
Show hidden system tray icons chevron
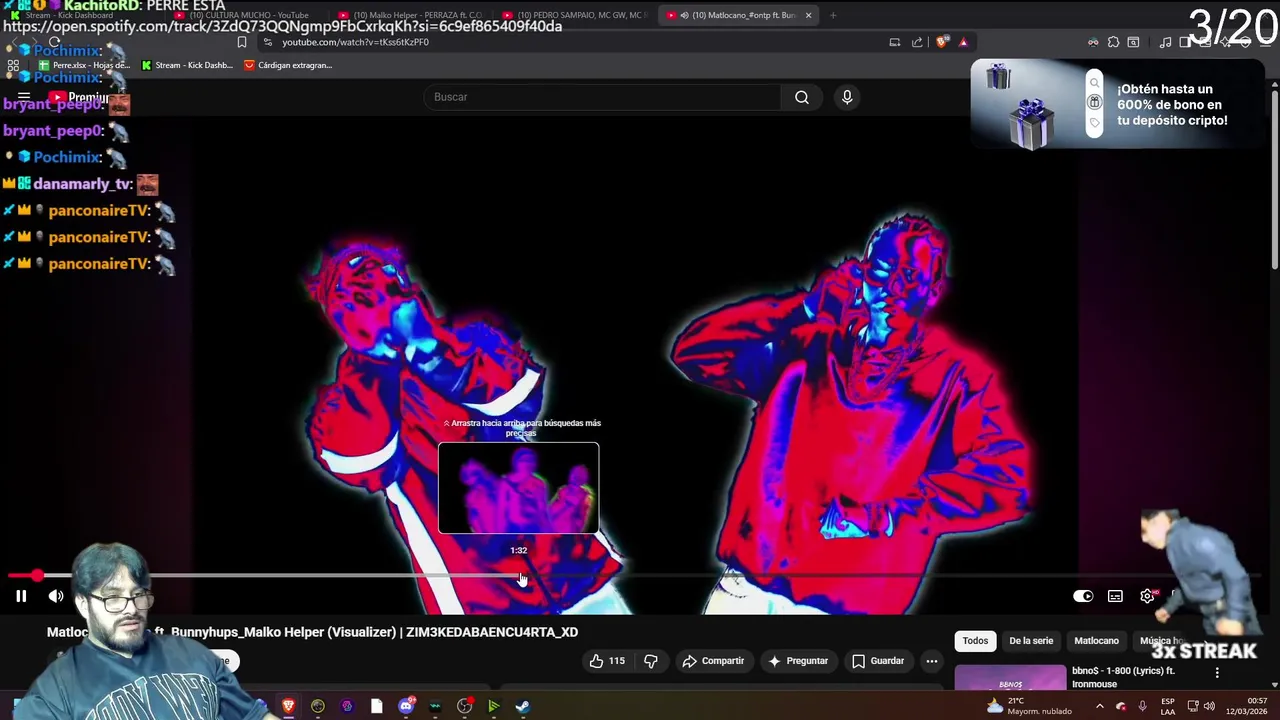[1099, 706]
